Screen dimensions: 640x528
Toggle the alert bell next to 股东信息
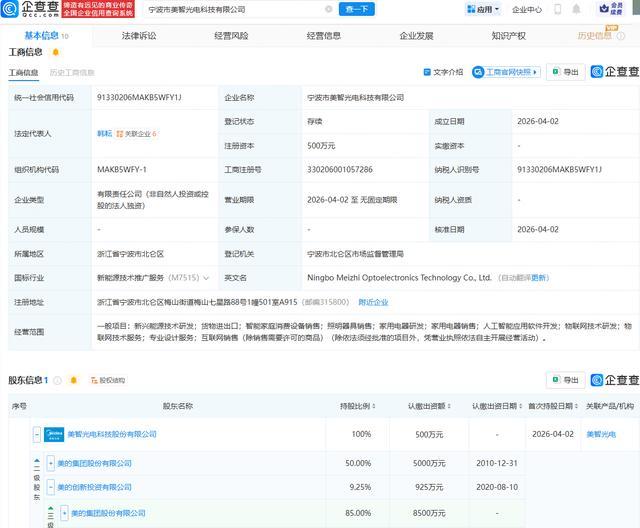click(73, 380)
